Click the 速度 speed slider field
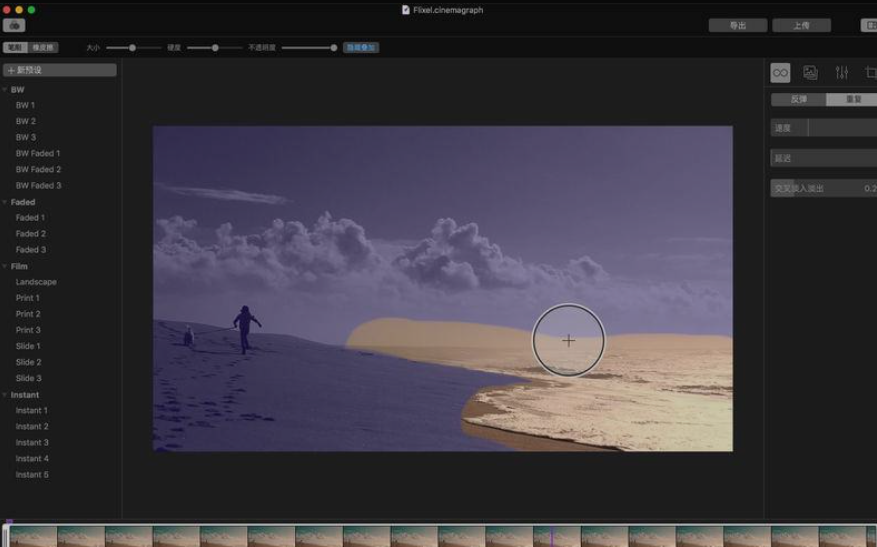The height and width of the screenshot is (547, 877). tap(824, 128)
